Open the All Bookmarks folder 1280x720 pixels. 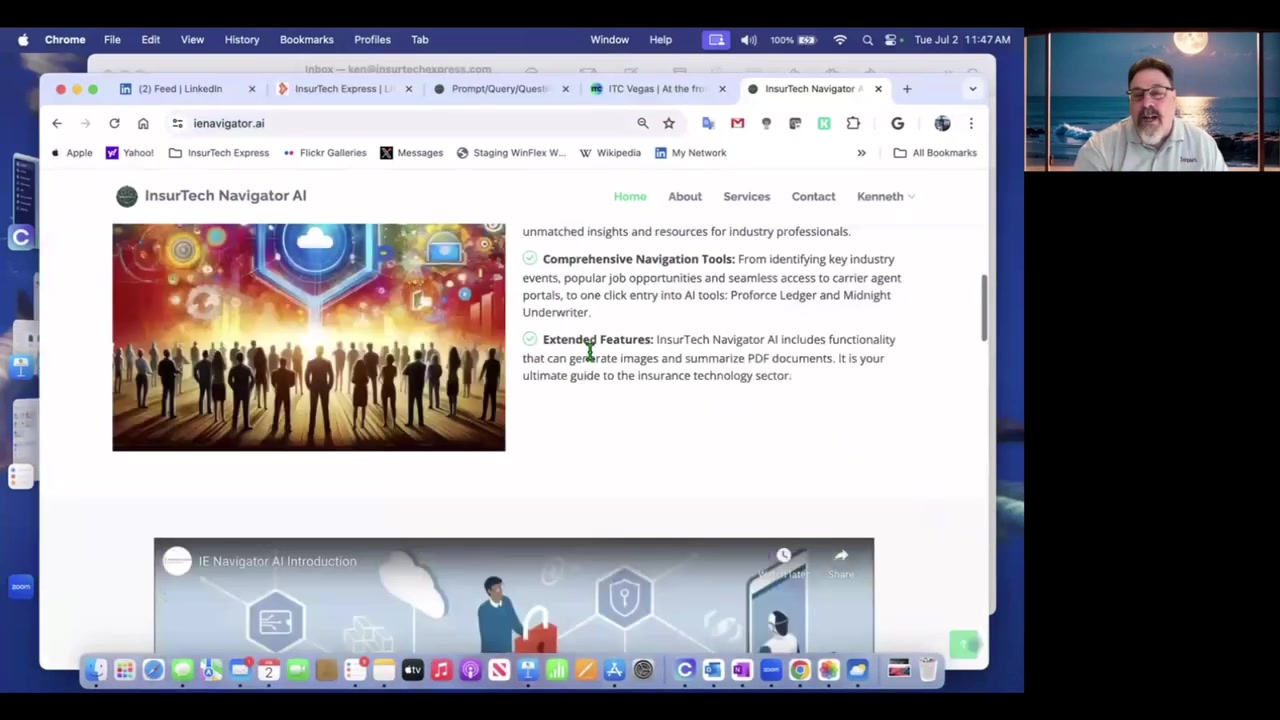[x=935, y=153]
